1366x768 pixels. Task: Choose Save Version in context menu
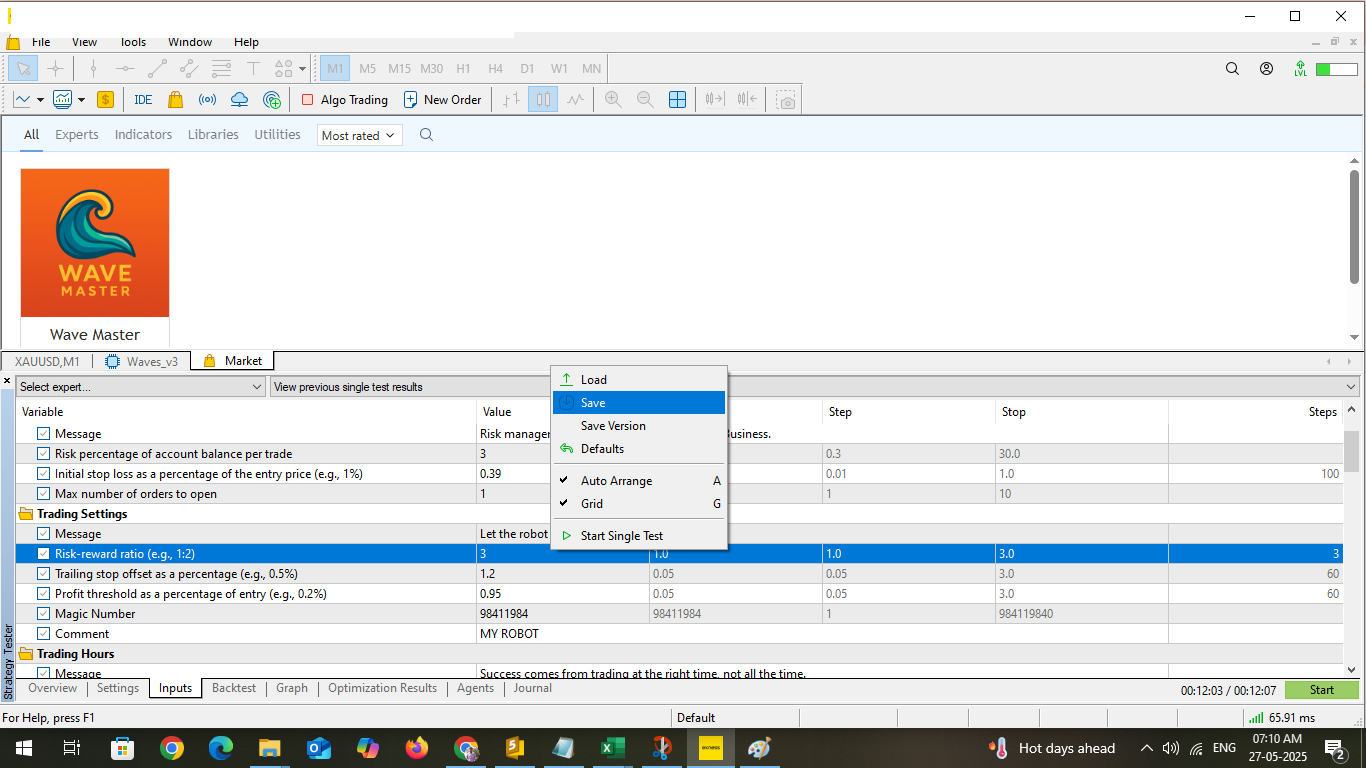click(613, 426)
